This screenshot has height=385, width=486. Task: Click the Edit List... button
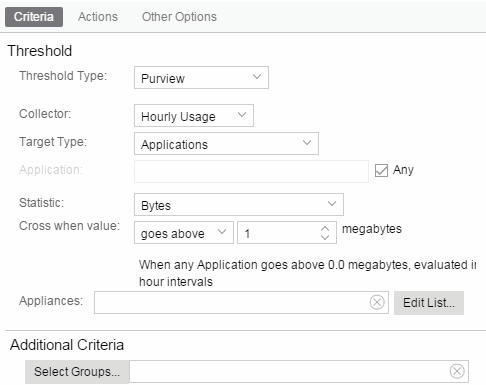(x=429, y=303)
